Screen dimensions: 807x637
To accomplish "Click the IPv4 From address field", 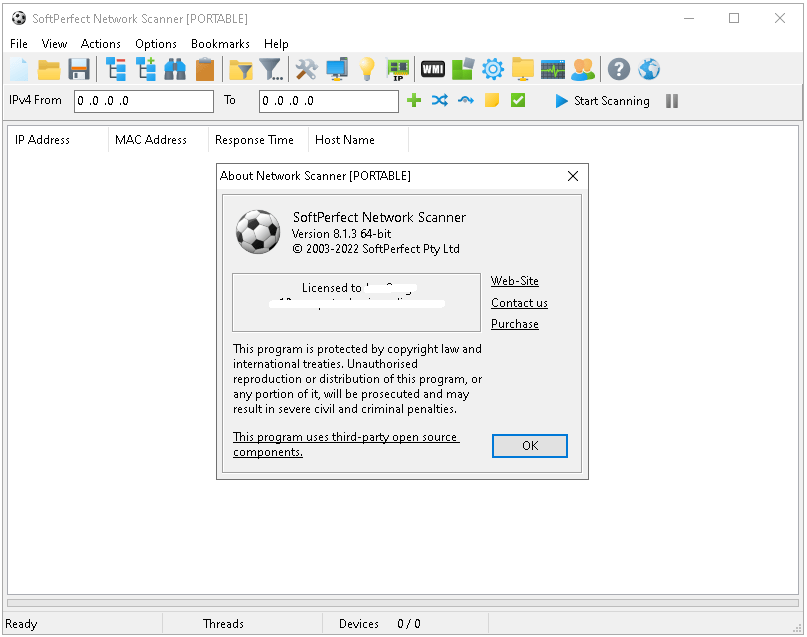I will coord(144,101).
